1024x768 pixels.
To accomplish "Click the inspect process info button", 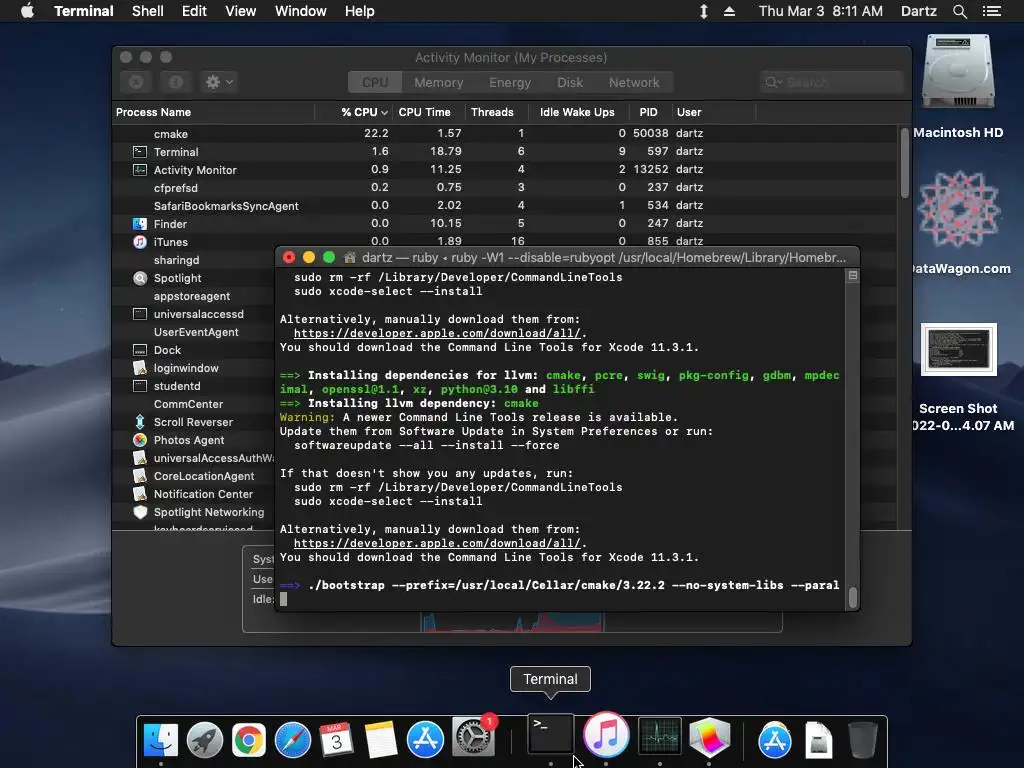I will pos(176,82).
